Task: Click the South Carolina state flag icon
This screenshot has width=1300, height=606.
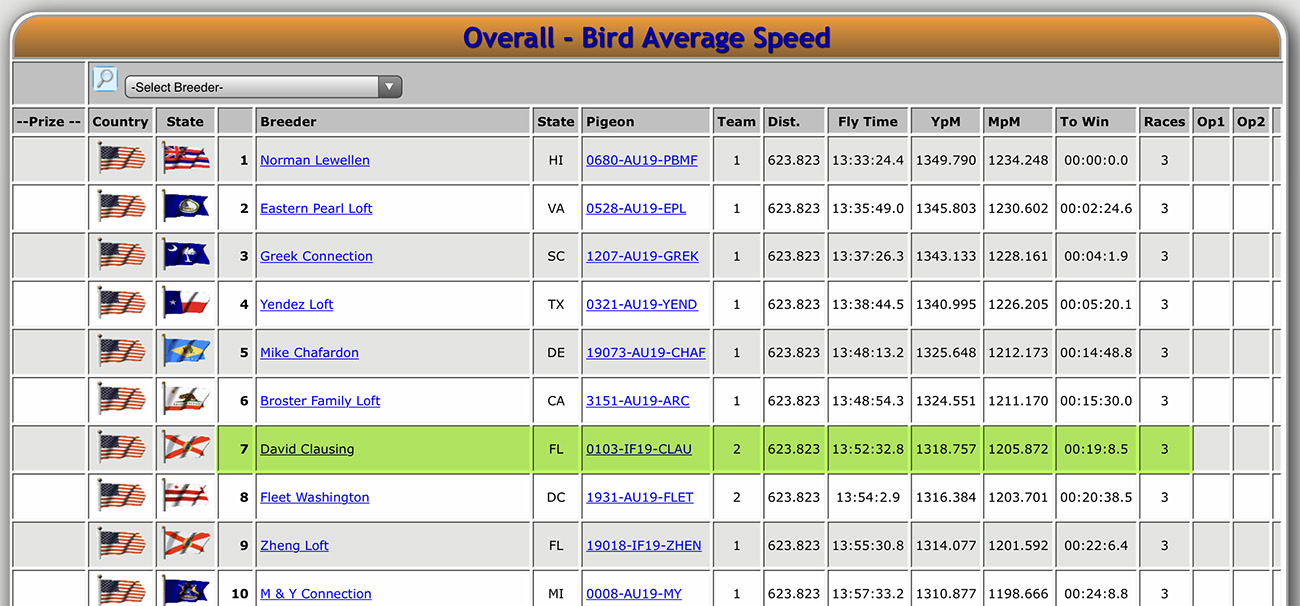Action: (x=185, y=255)
